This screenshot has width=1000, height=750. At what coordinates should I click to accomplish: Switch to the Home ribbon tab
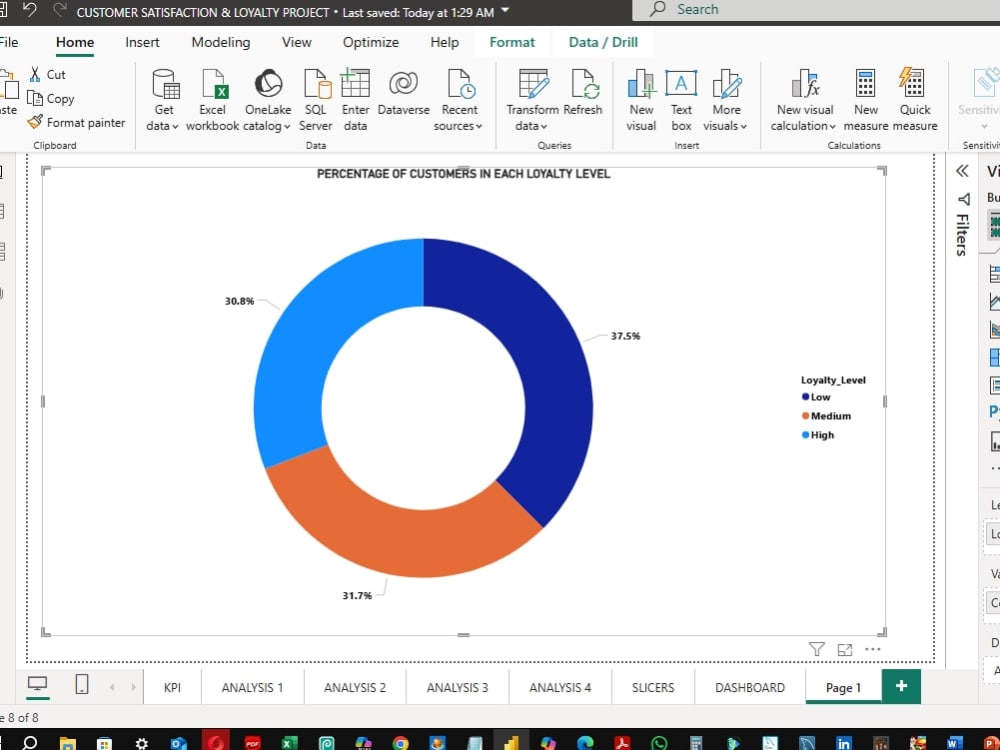(x=75, y=42)
